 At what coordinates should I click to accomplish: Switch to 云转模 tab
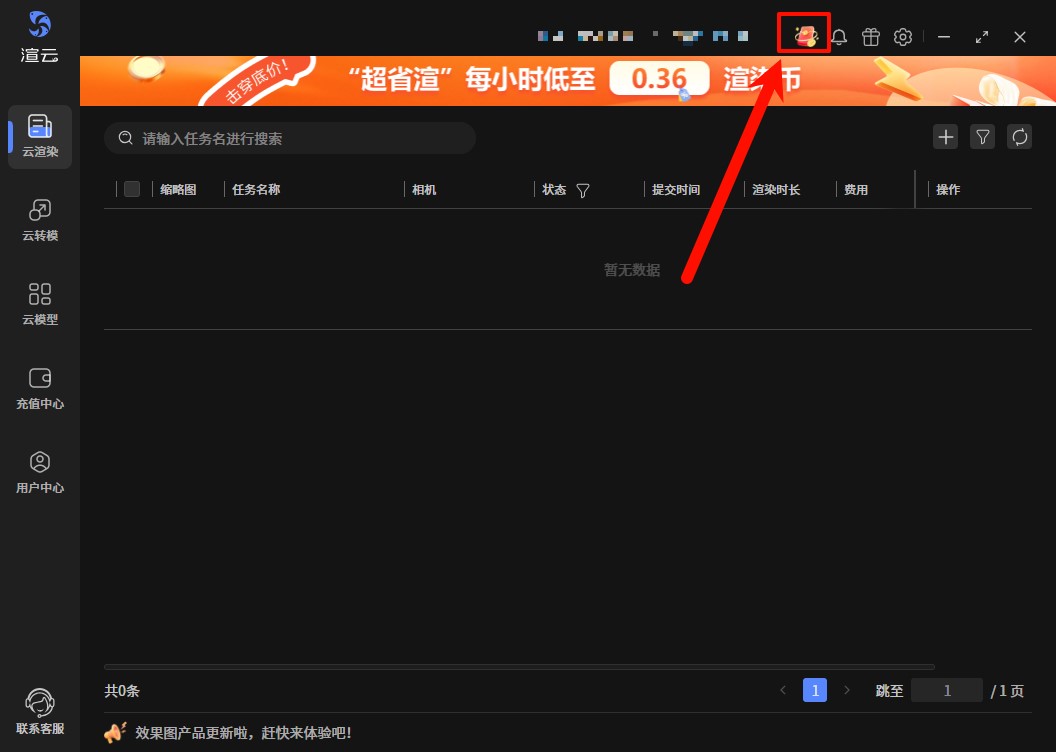click(40, 220)
